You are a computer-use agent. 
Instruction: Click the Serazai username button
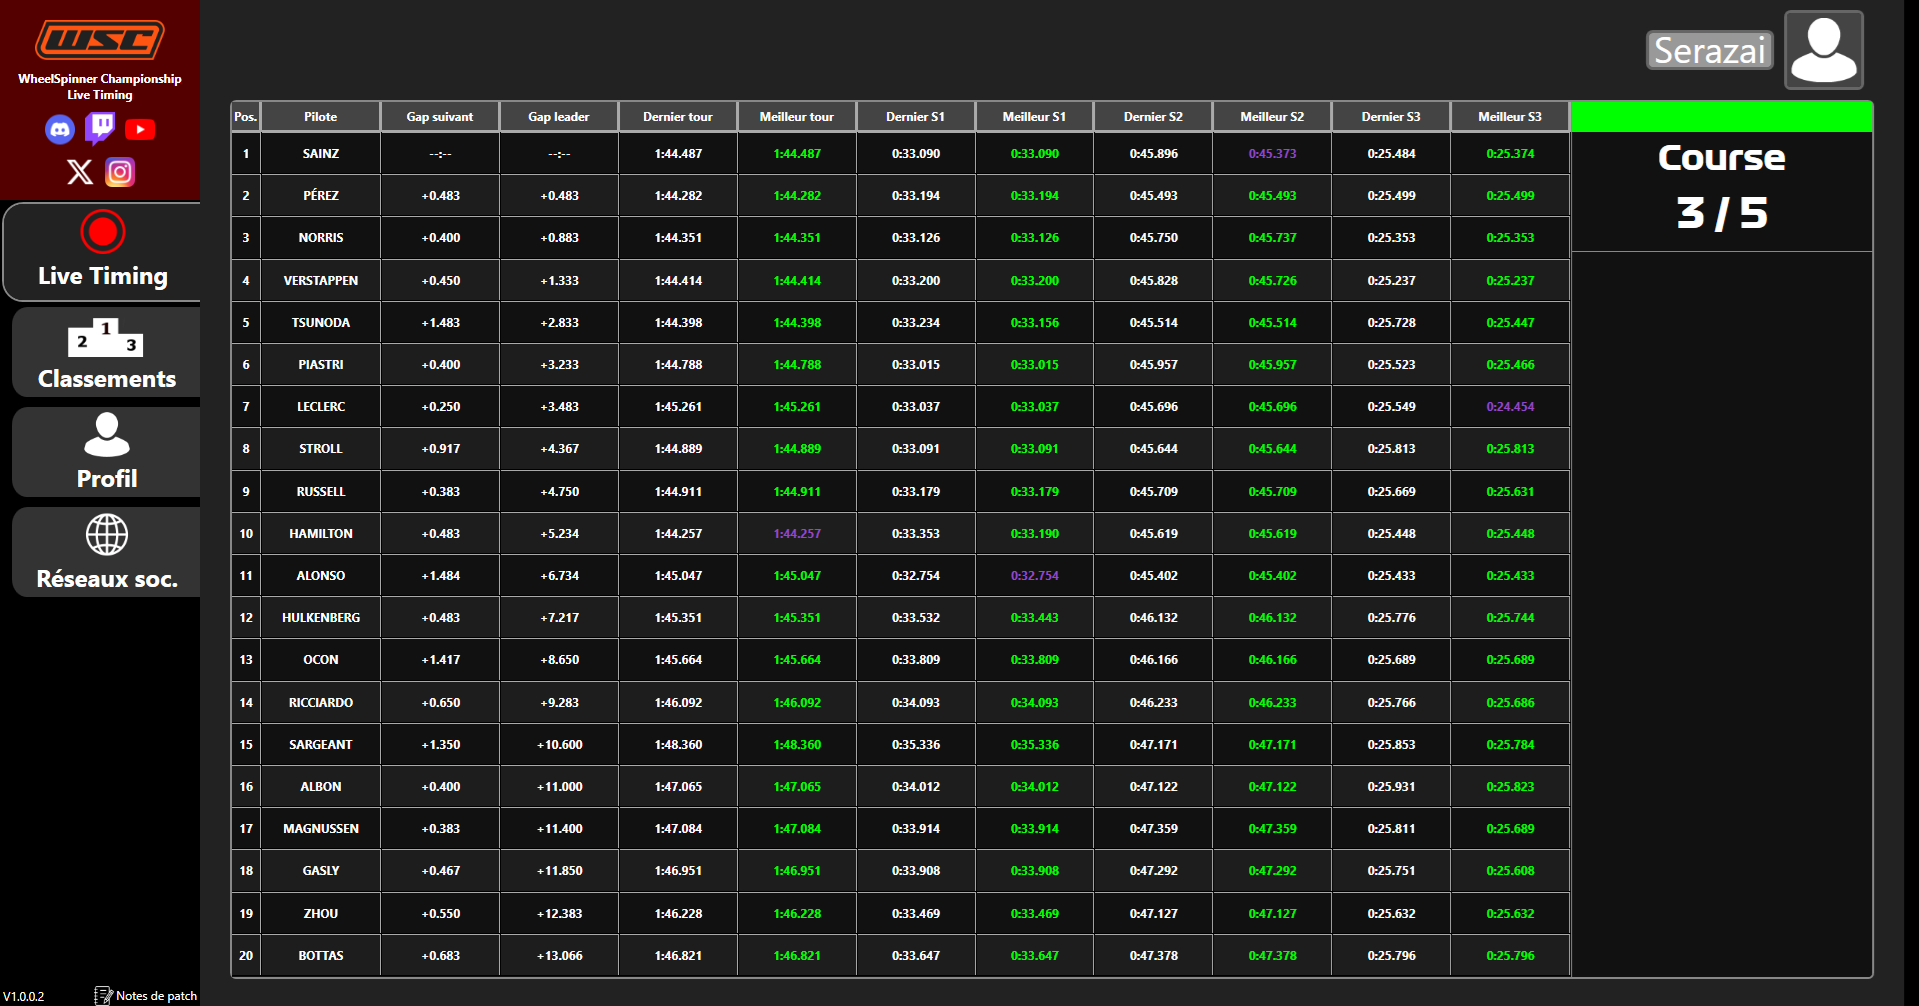point(1709,50)
